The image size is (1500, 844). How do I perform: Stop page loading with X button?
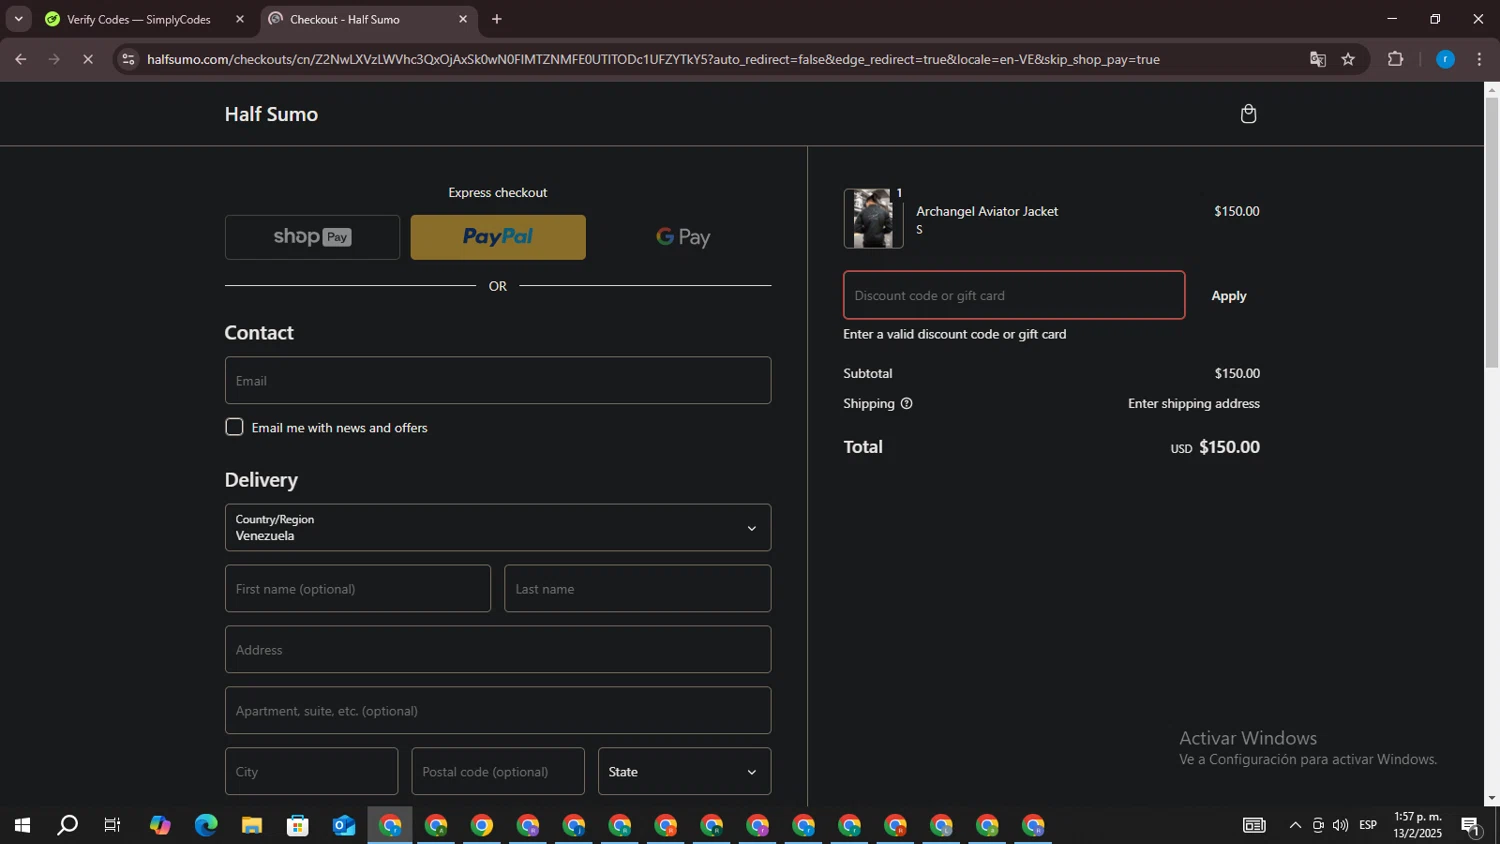(88, 59)
